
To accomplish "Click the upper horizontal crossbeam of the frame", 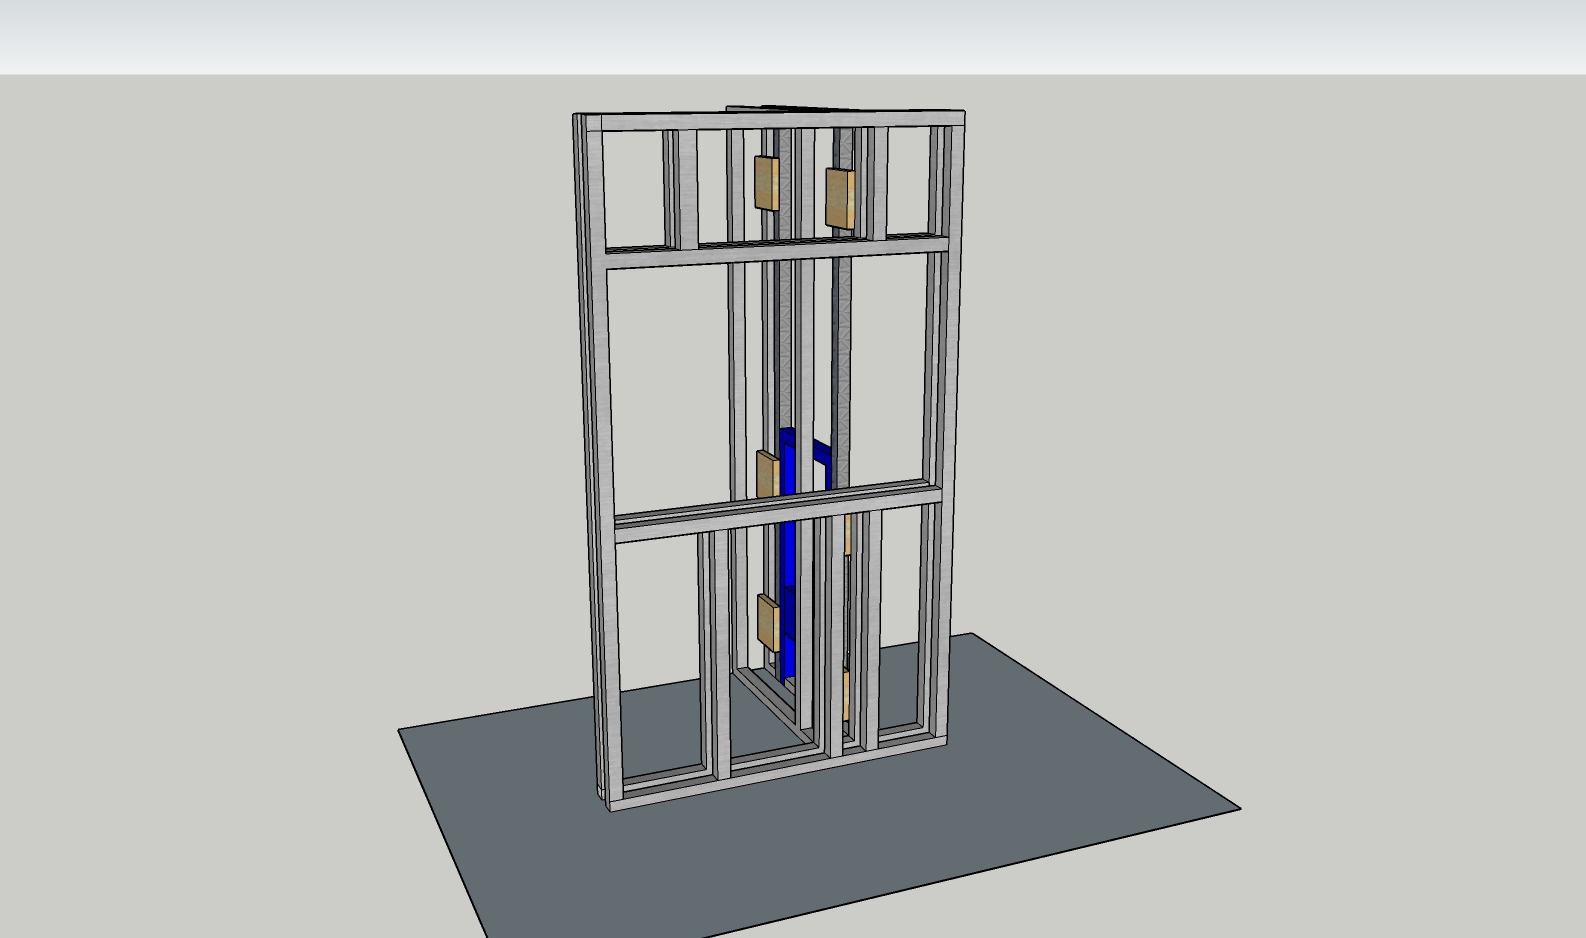I will tap(776, 251).
